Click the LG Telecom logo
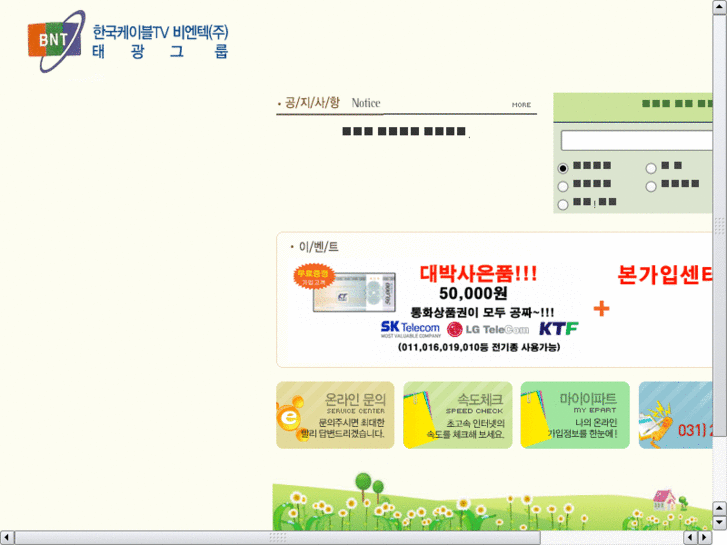This screenshot has width=727, height=545. point(488,329)
